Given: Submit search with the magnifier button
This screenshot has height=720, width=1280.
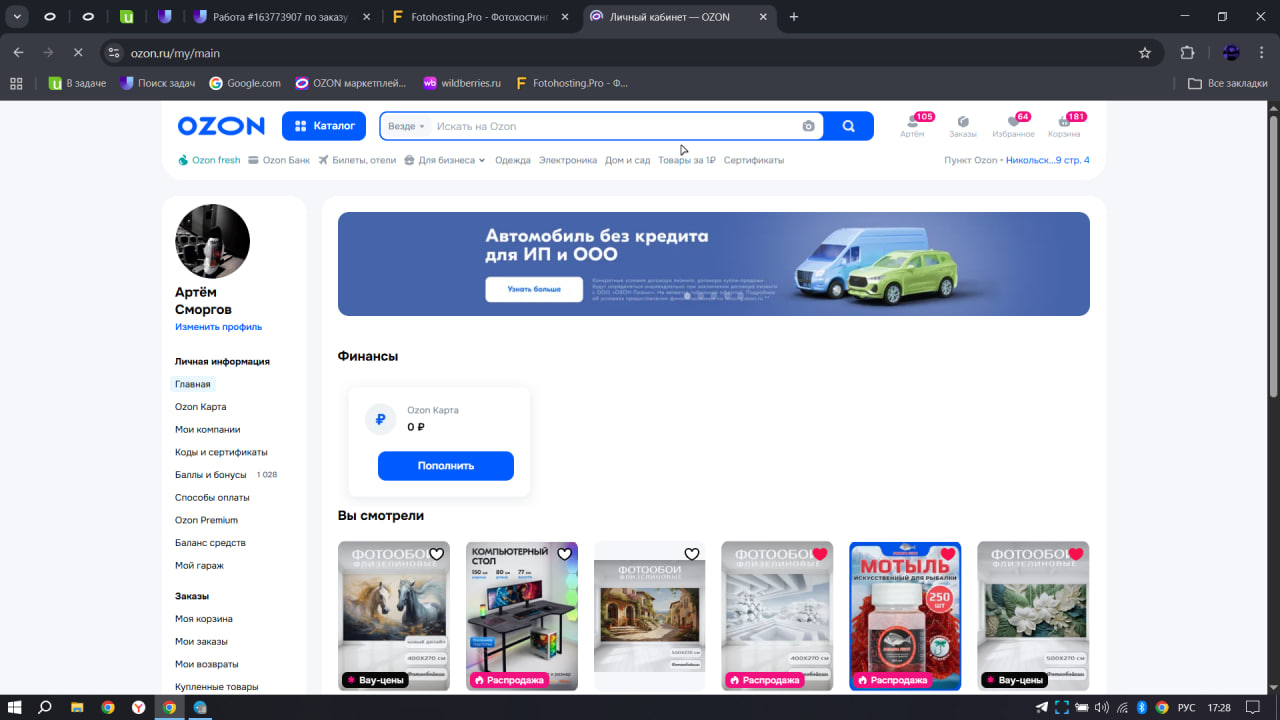Looking at the screenshot, I should click(849, 126).
